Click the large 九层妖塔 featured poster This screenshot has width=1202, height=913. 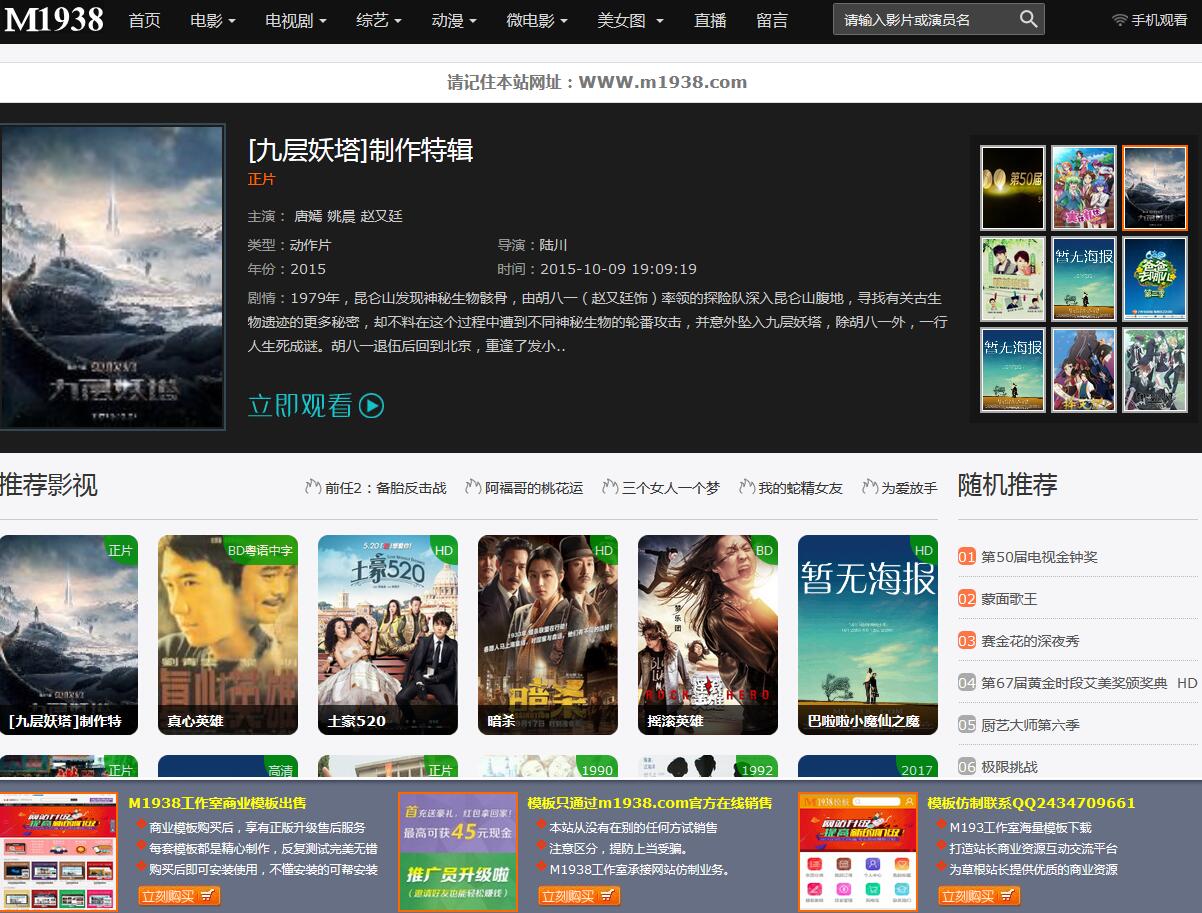[112, 277]
